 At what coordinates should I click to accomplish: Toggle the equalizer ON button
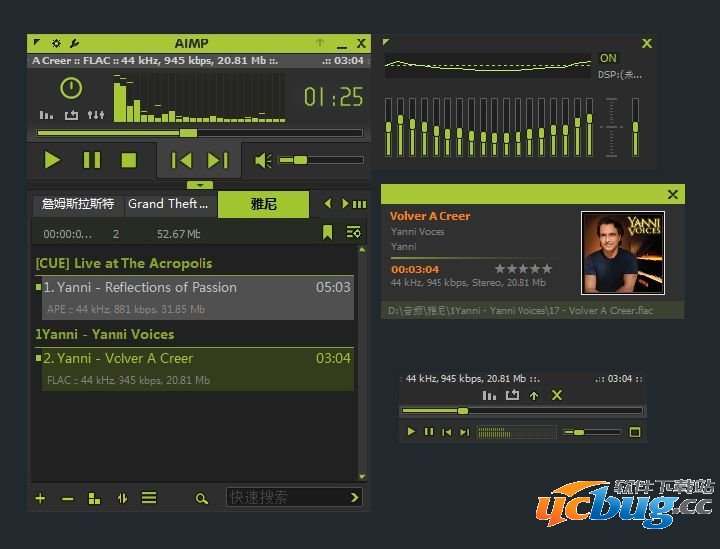tap(608, 58)
